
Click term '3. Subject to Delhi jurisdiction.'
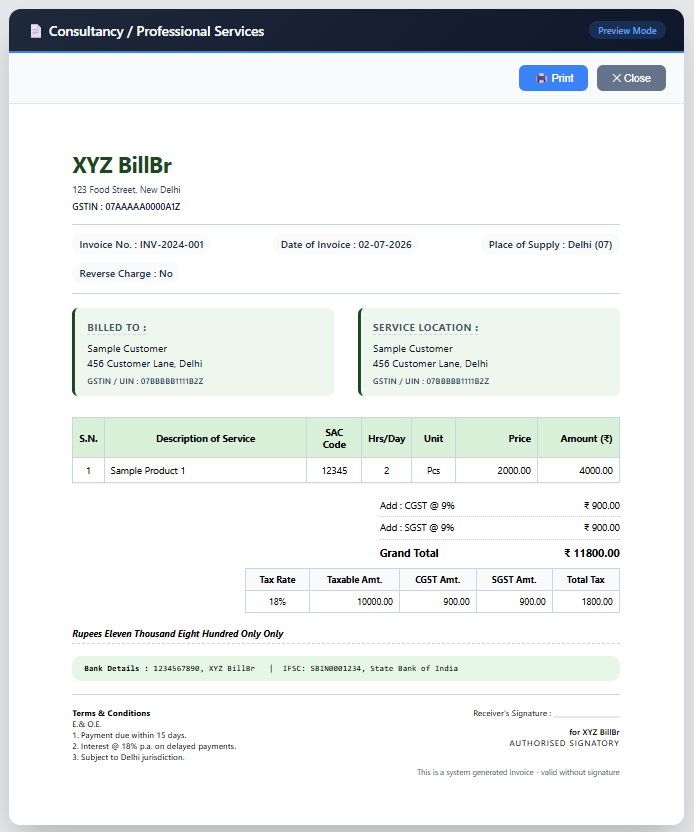click(x=128, y=757)
